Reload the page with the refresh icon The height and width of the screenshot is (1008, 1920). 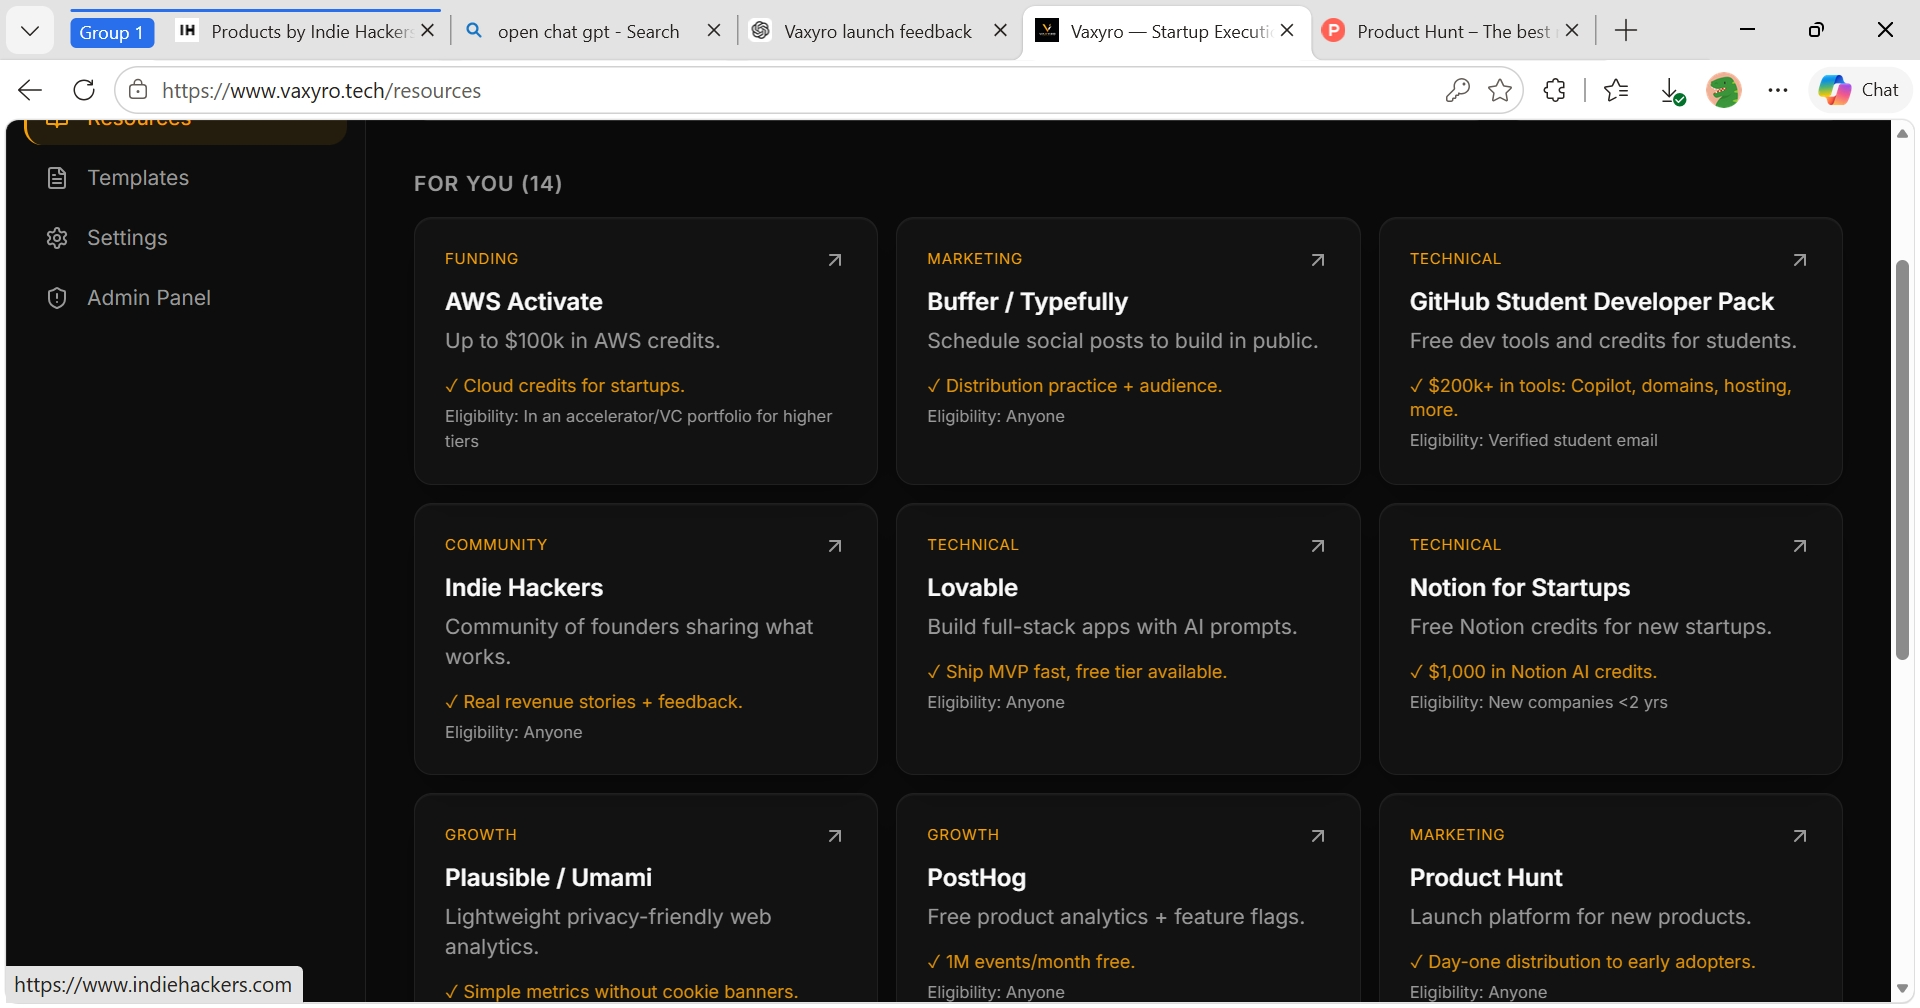coord(84,90)
